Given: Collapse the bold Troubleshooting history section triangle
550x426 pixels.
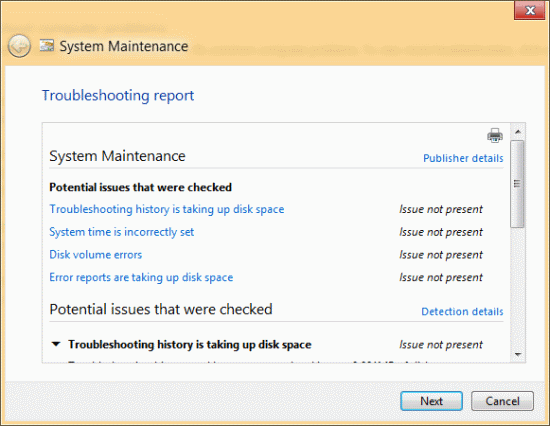Looking at the screenshot, I should 56,344.
